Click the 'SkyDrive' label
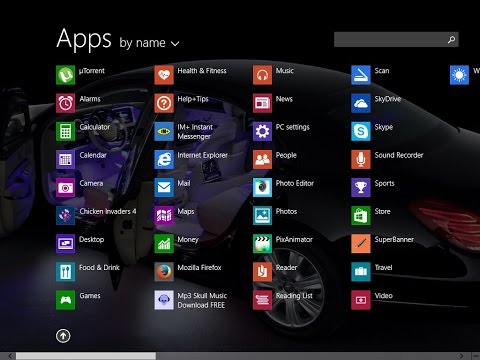Screen dimensions: 480x360 [x=388, y=99]
